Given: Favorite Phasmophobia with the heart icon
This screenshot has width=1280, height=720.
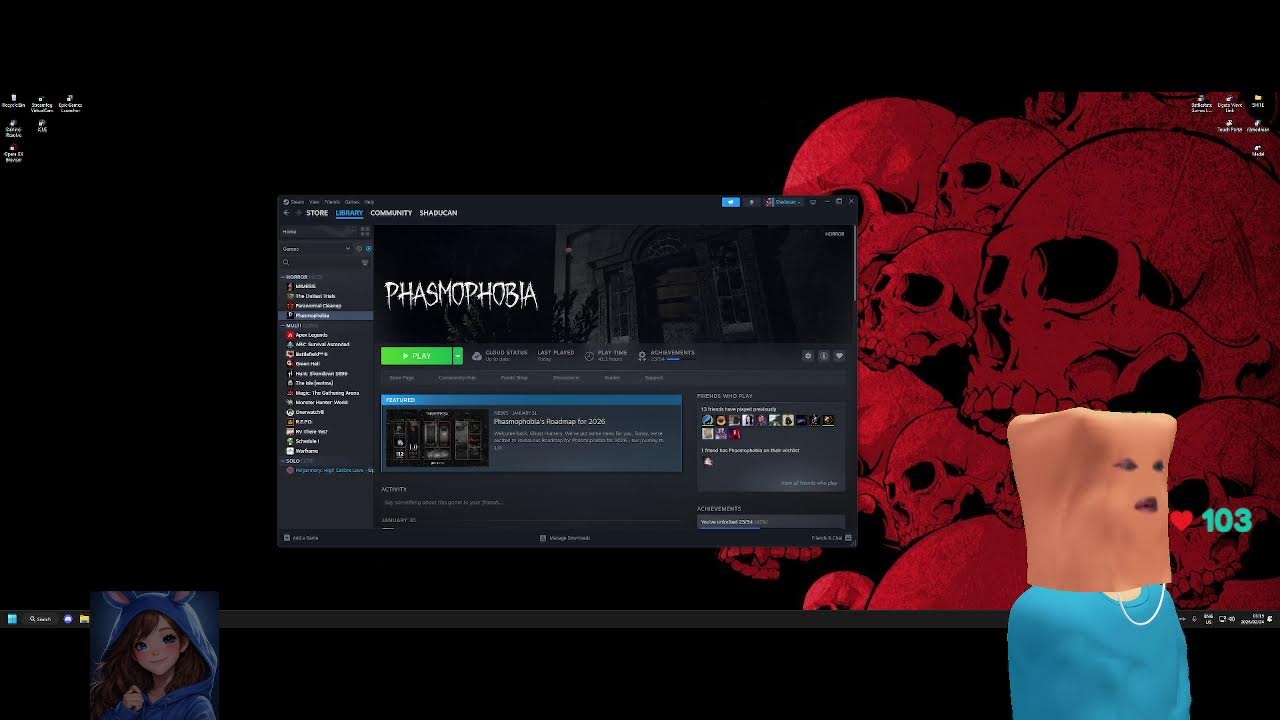Looking at the screenshot, I should [x=839, y=356].
